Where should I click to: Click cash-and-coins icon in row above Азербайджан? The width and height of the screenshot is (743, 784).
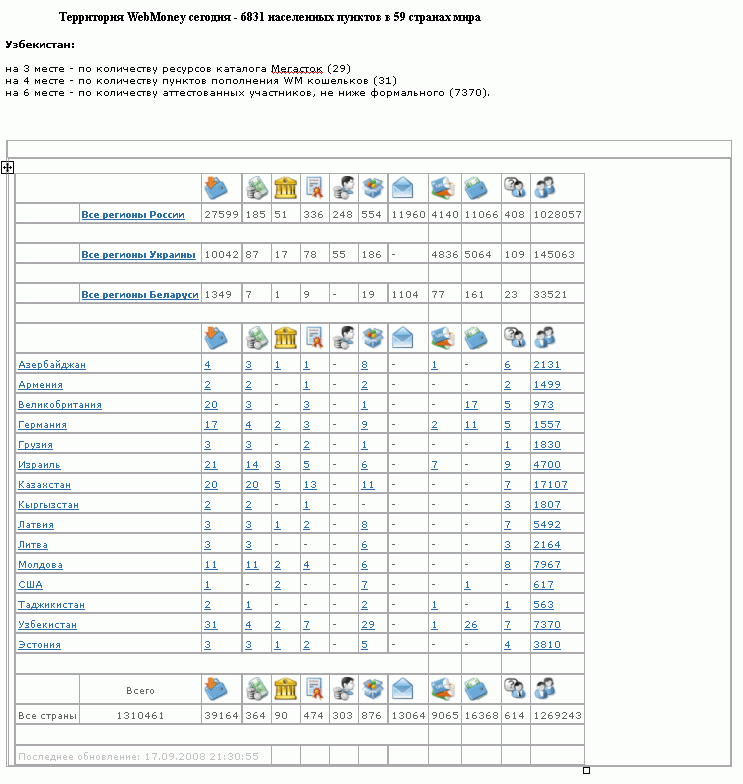[256, 338]
